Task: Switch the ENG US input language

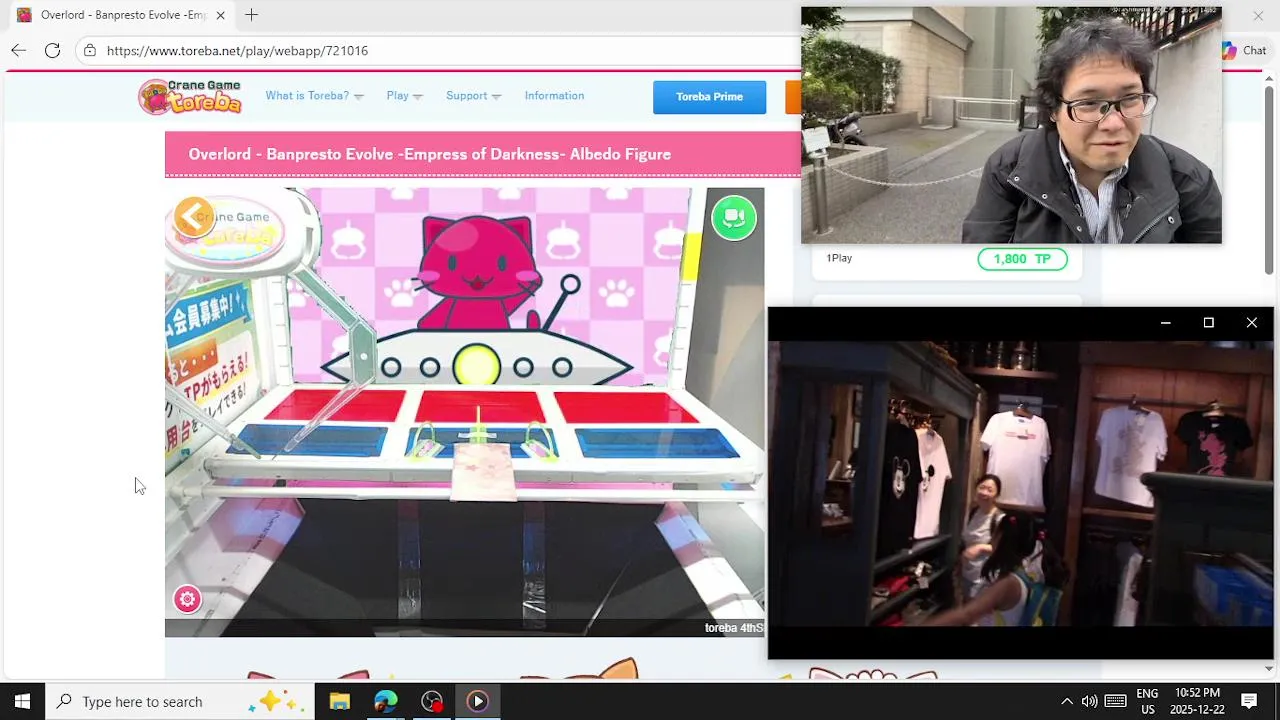Action: click(1147, 701)
